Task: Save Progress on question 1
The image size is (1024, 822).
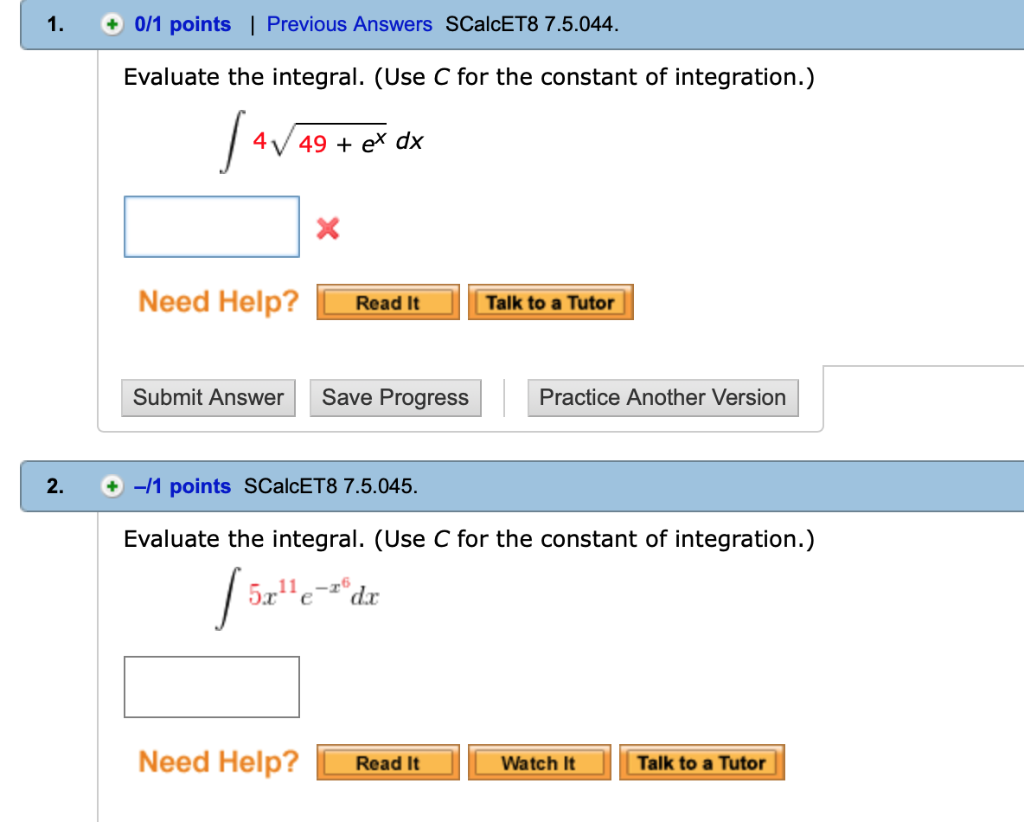Action: (395, 397)
